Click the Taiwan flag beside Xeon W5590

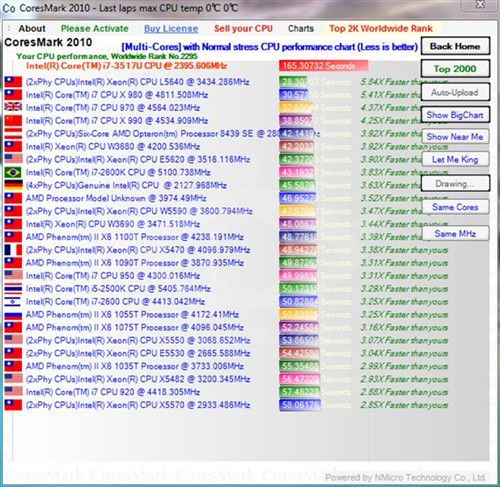click(x=13, y=211)
